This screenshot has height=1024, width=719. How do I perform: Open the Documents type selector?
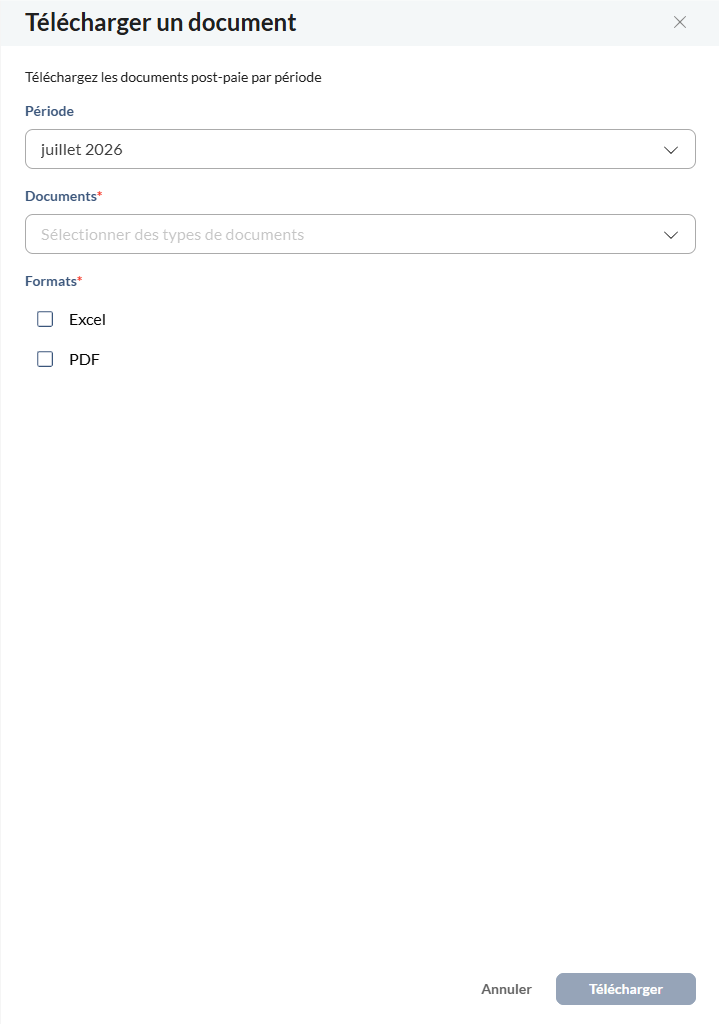[x=360, y=234]
